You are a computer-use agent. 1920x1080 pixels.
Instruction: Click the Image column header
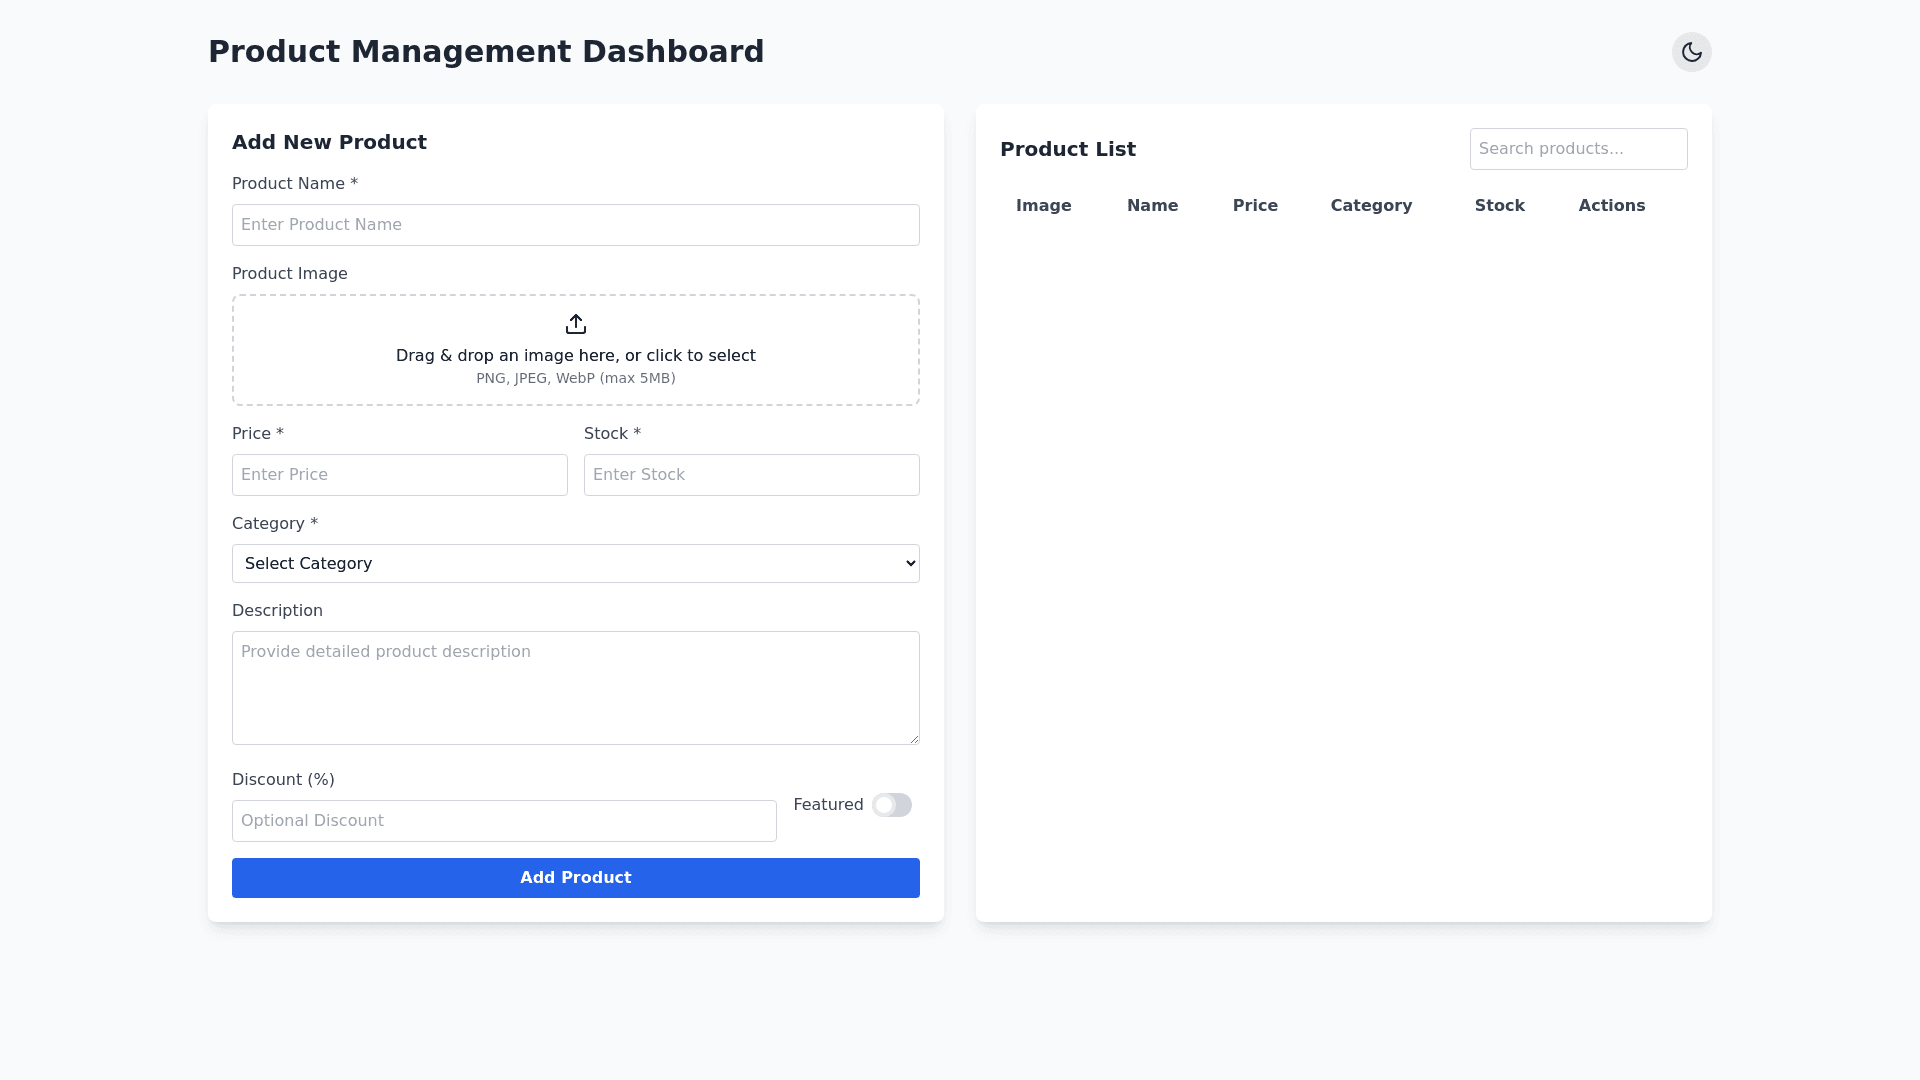[1043, 206]
